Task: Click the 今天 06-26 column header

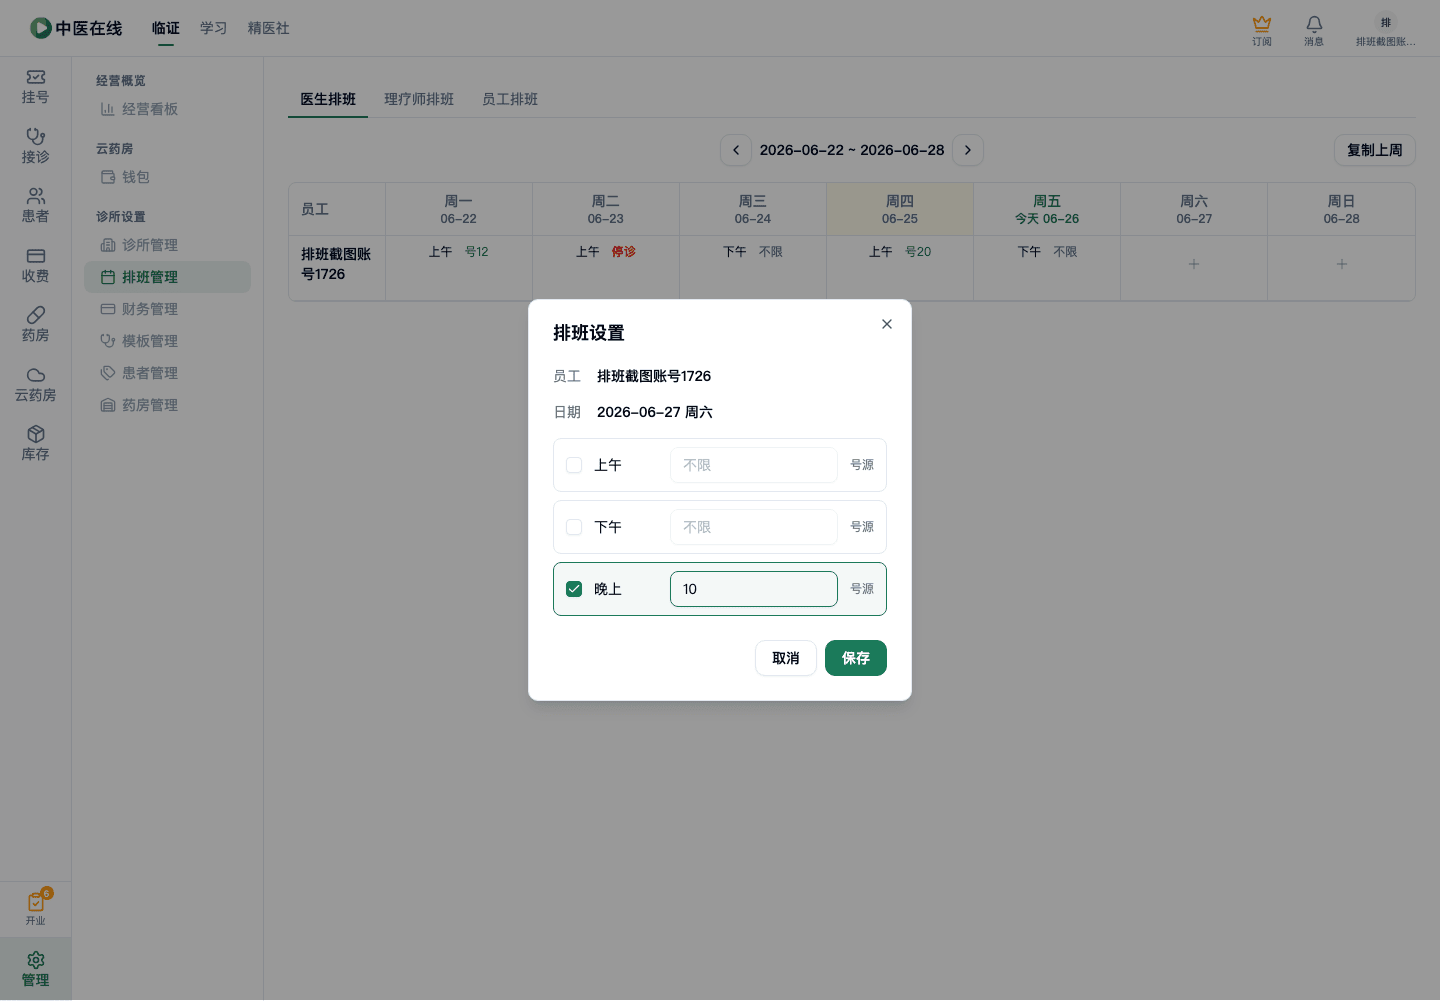Action: click(1047, 209)
